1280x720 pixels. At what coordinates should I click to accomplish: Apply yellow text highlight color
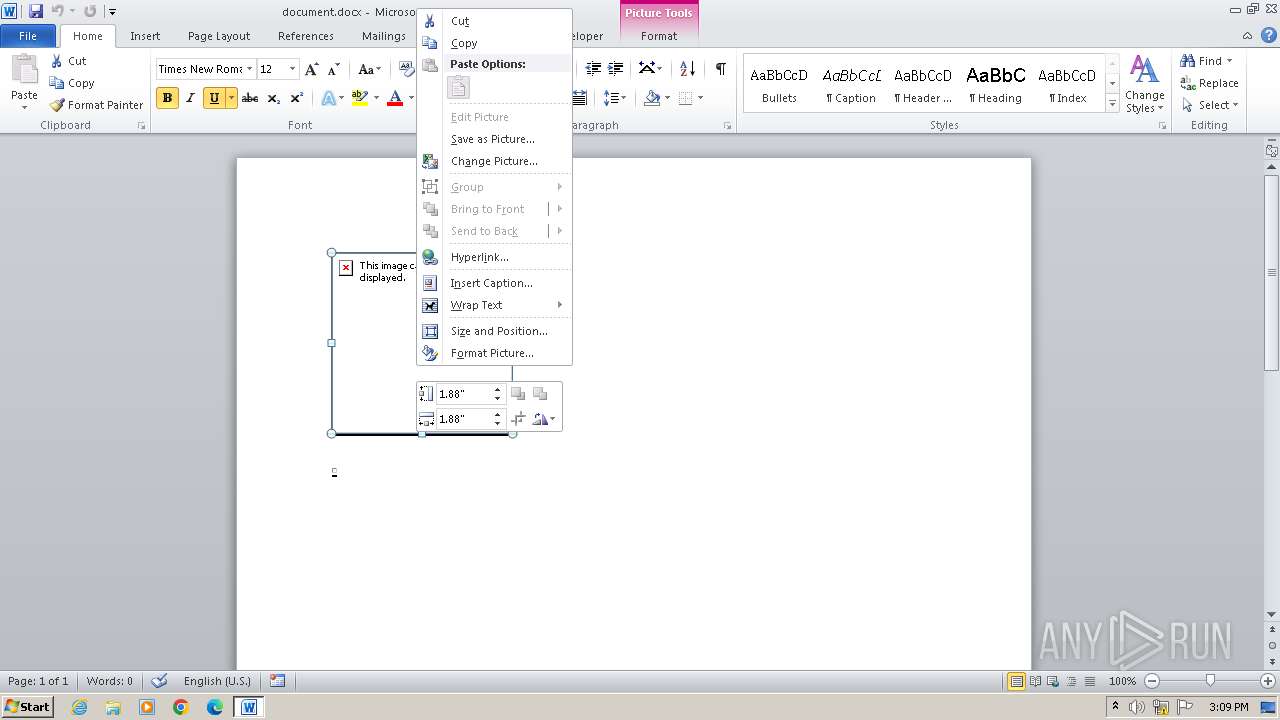coord(360,98)
